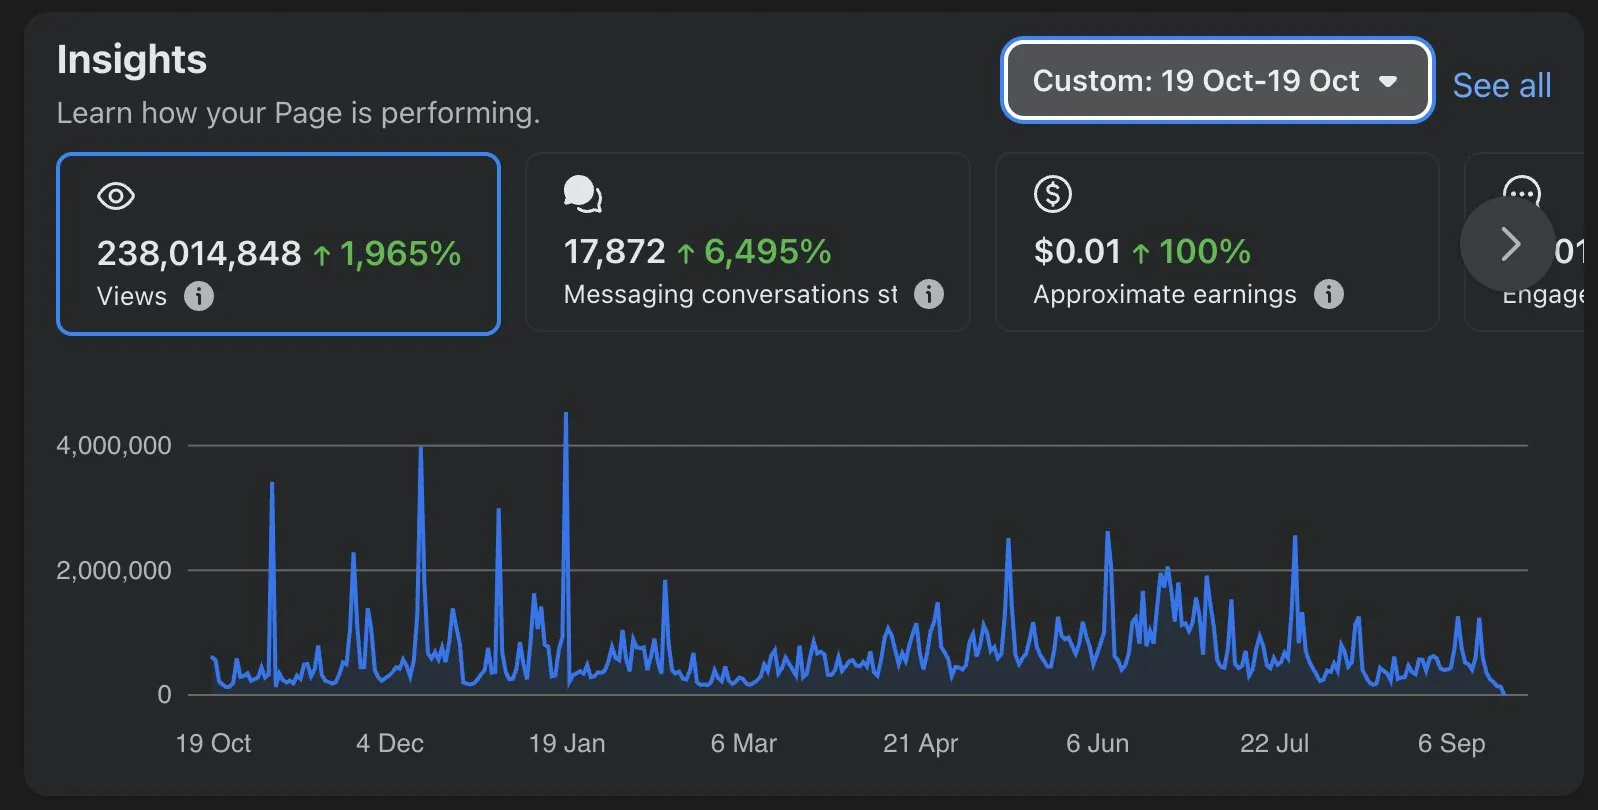Click the 19 Oct x-axis label
This screenshot has height=810, width=1598.
click(x=213, y=743)
